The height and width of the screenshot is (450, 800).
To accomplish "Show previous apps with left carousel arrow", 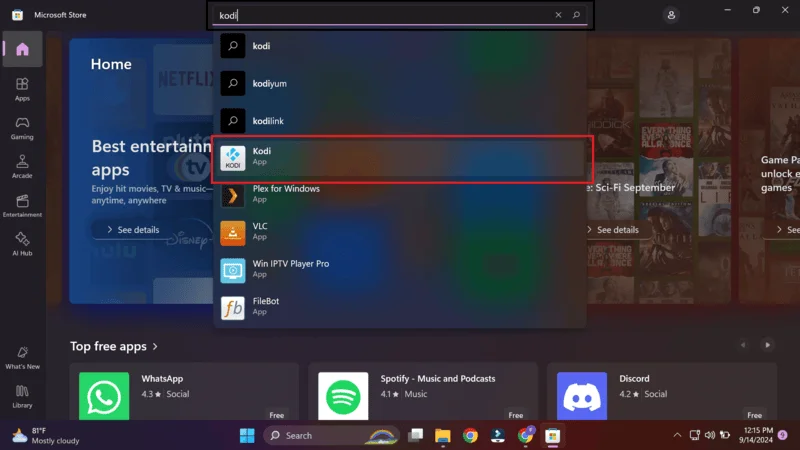I will (x=743, y=345).
